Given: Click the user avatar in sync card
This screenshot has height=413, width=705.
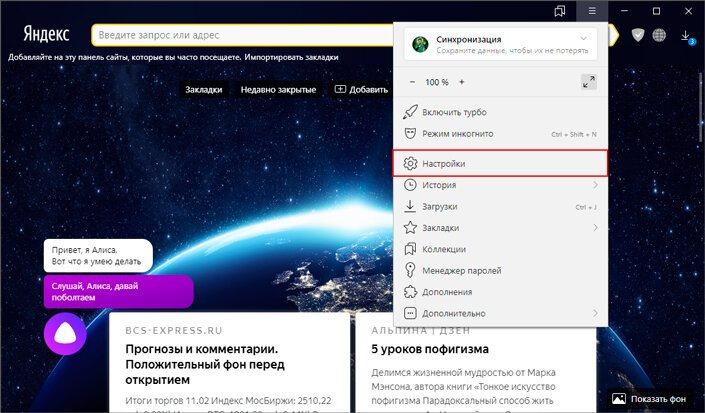Looking at the screenshot, I should pyautogui.click(x=420, y=44).
